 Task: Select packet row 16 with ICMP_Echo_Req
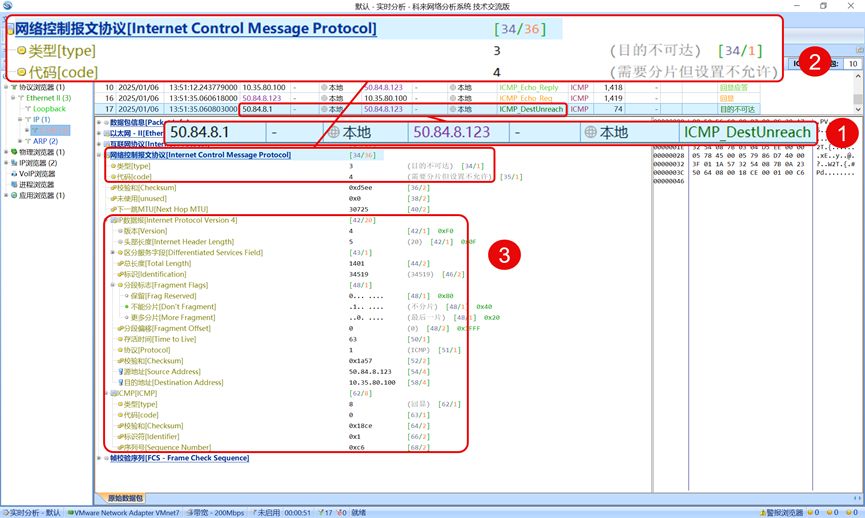pyautogui.click(x=427, y=98)
